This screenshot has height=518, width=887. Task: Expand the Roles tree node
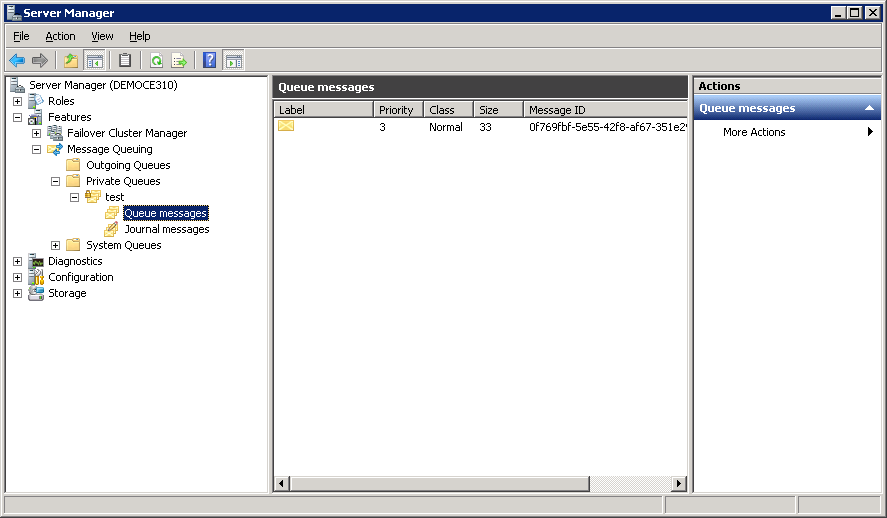pyautogui.click(x=17, y=101)
